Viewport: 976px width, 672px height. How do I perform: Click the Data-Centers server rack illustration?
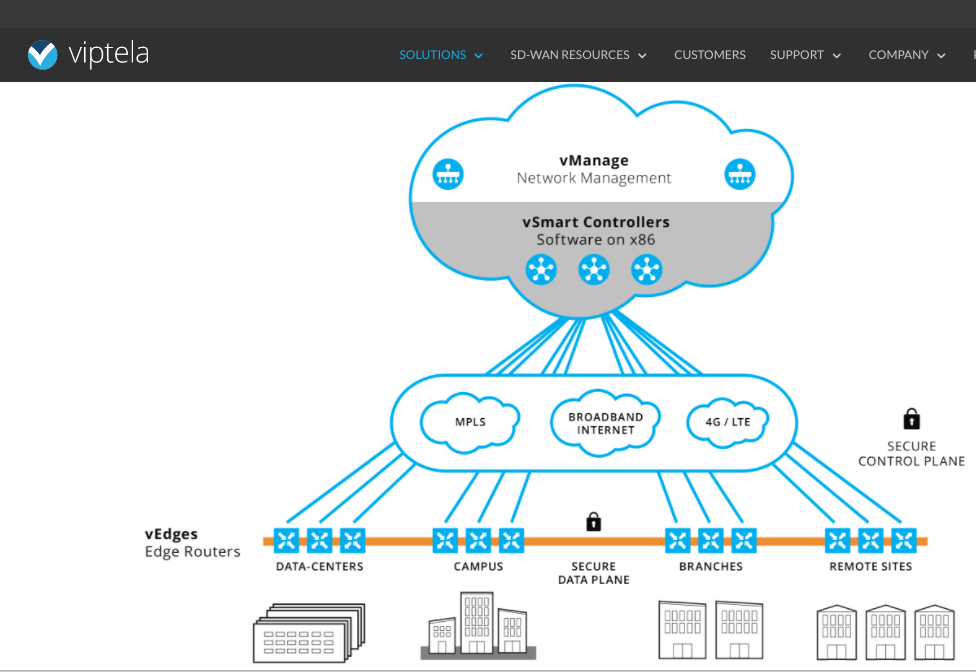308,632
